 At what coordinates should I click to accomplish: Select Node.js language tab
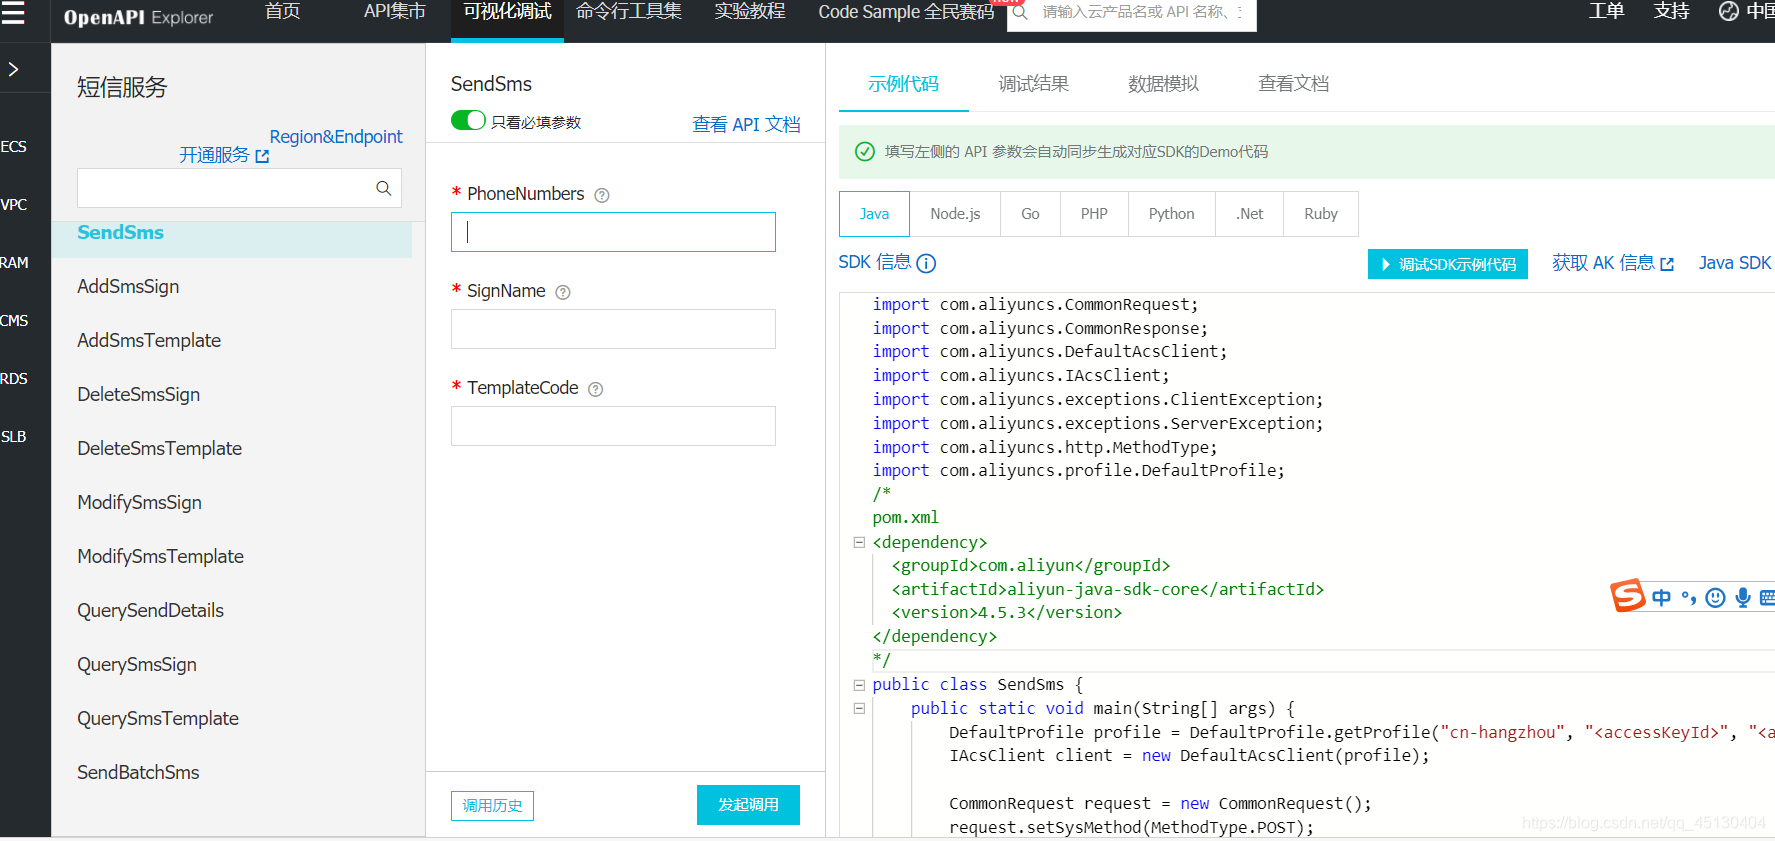[955, 214]
